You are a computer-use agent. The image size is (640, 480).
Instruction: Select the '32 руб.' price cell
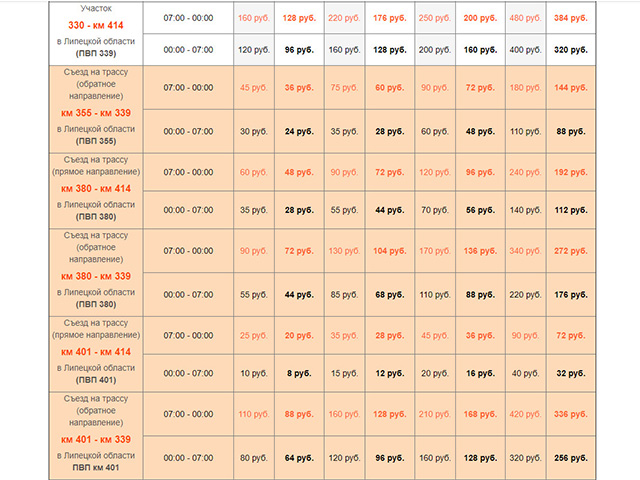point(571,373)
